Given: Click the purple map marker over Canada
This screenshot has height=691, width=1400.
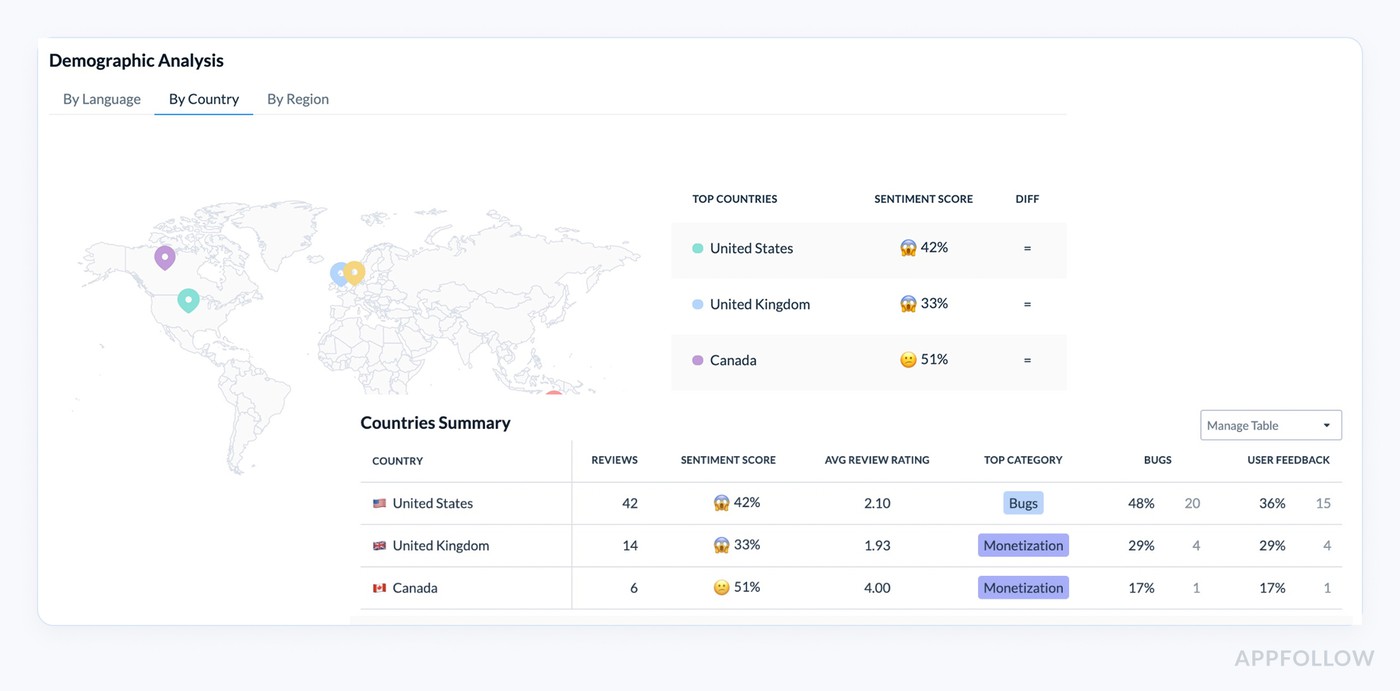Looking at the screenshot, I should point(164,256).
